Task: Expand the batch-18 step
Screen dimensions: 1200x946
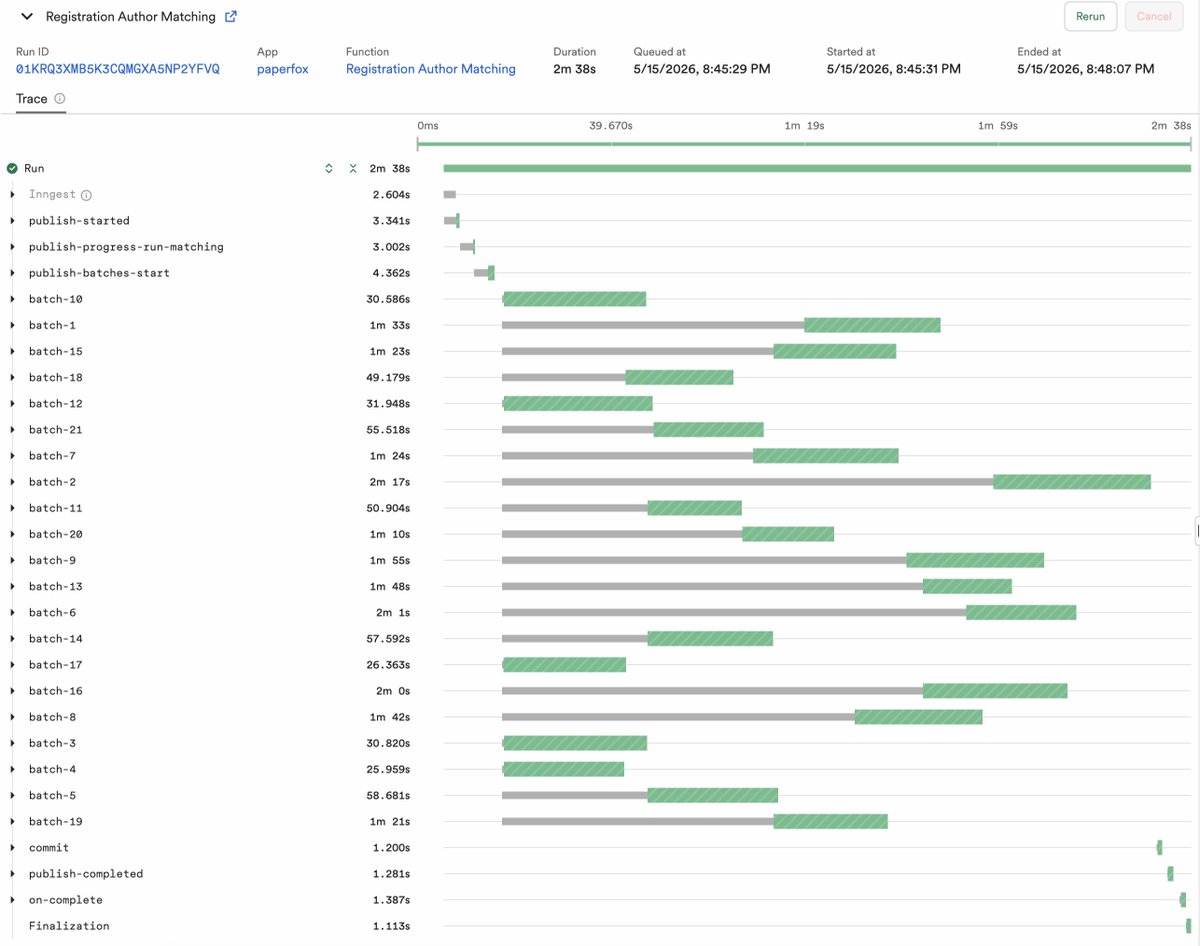Action: point(13,378)
